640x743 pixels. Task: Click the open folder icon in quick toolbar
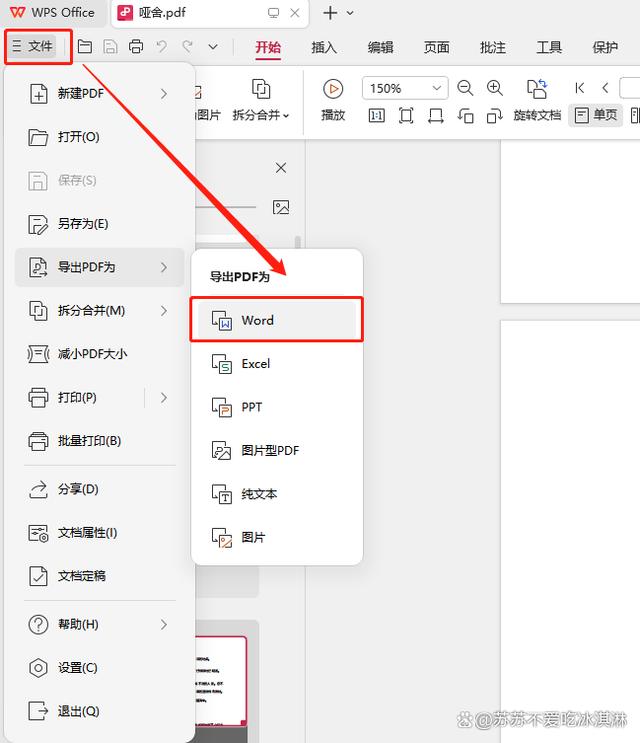click(x=85, y=46)
